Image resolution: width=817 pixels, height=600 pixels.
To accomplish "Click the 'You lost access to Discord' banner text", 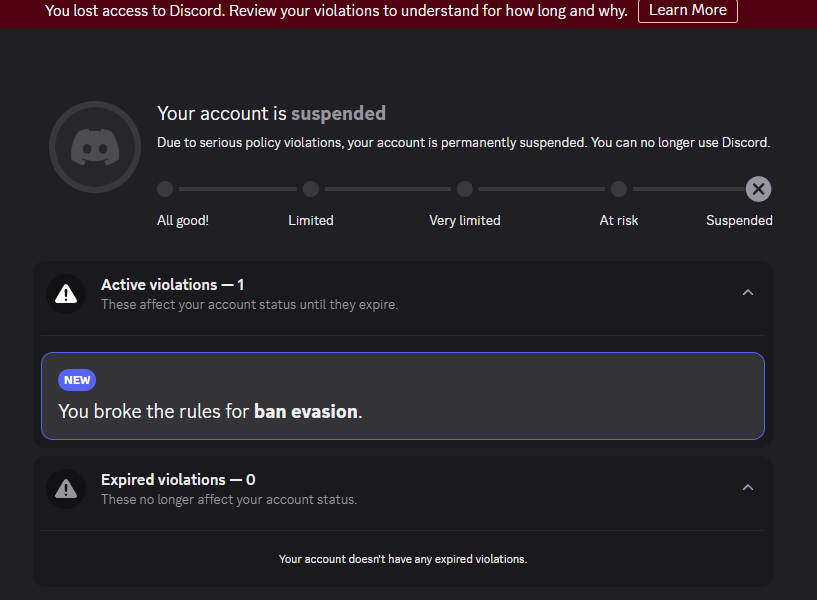I will coord(336,10).
